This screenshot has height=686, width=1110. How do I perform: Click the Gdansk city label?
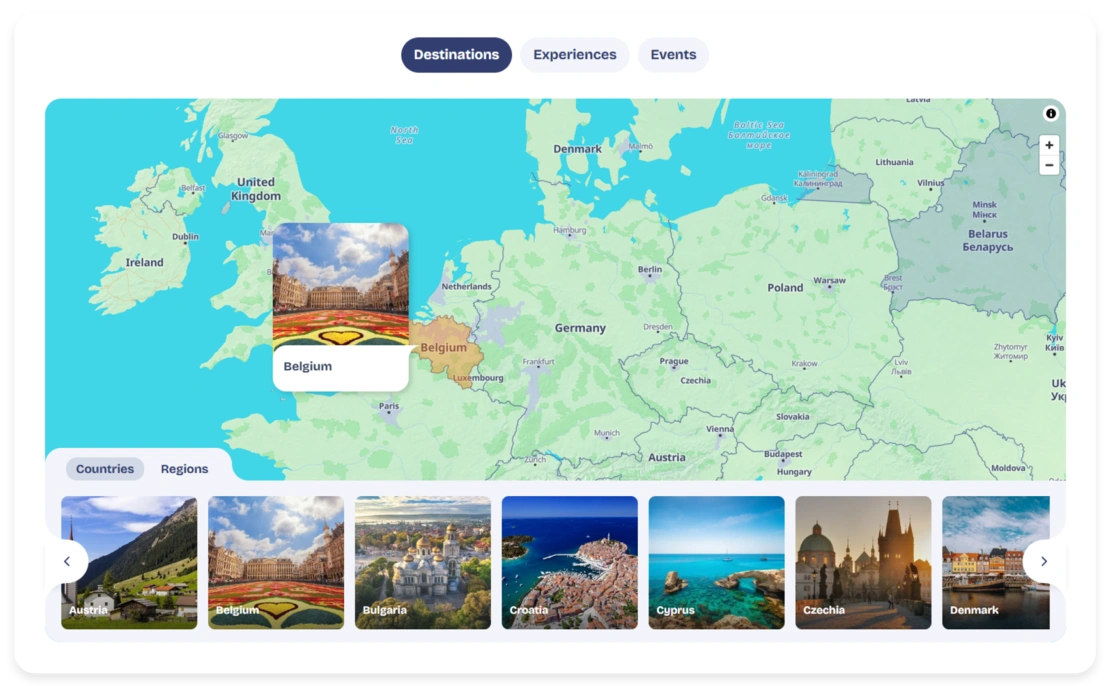coord(774,198)
